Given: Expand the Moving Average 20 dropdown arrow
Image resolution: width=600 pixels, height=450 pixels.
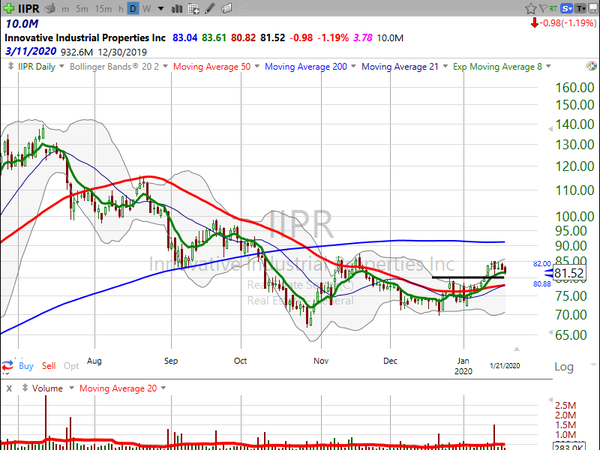Looking at the screenshot, I should 163,388.
